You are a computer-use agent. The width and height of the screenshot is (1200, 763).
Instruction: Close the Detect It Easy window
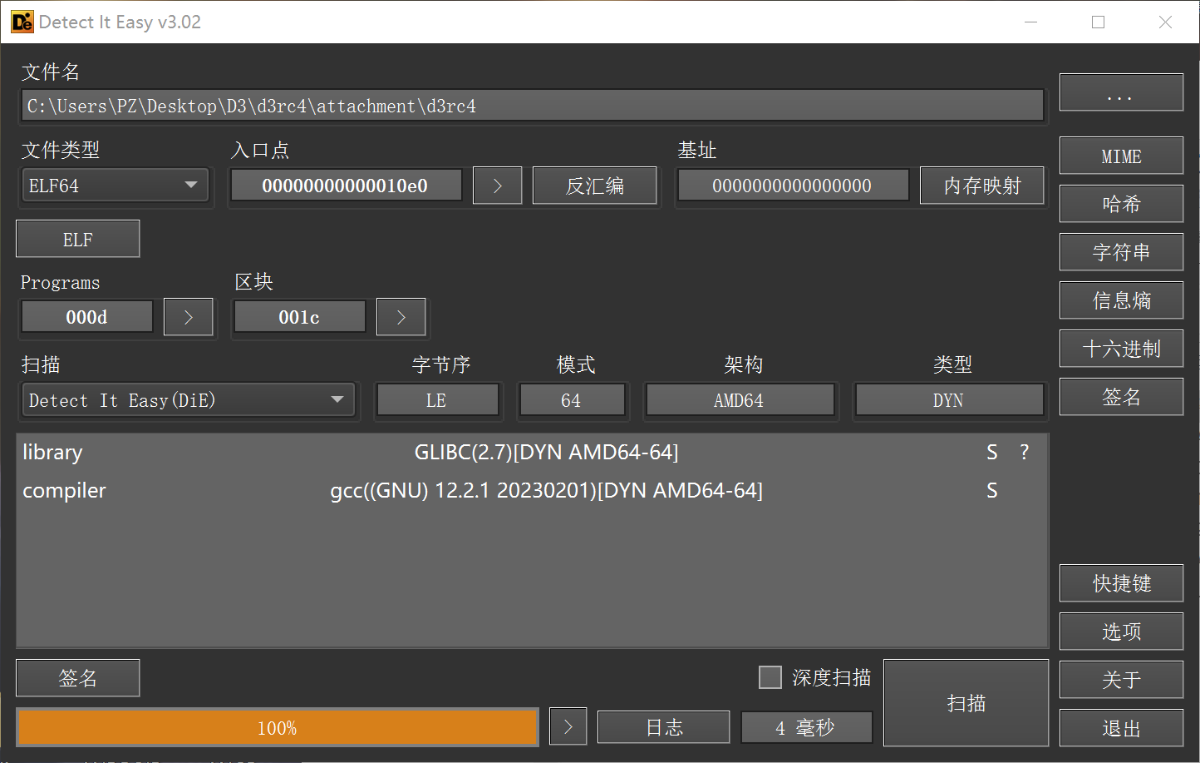click(x=1165, y=22)
